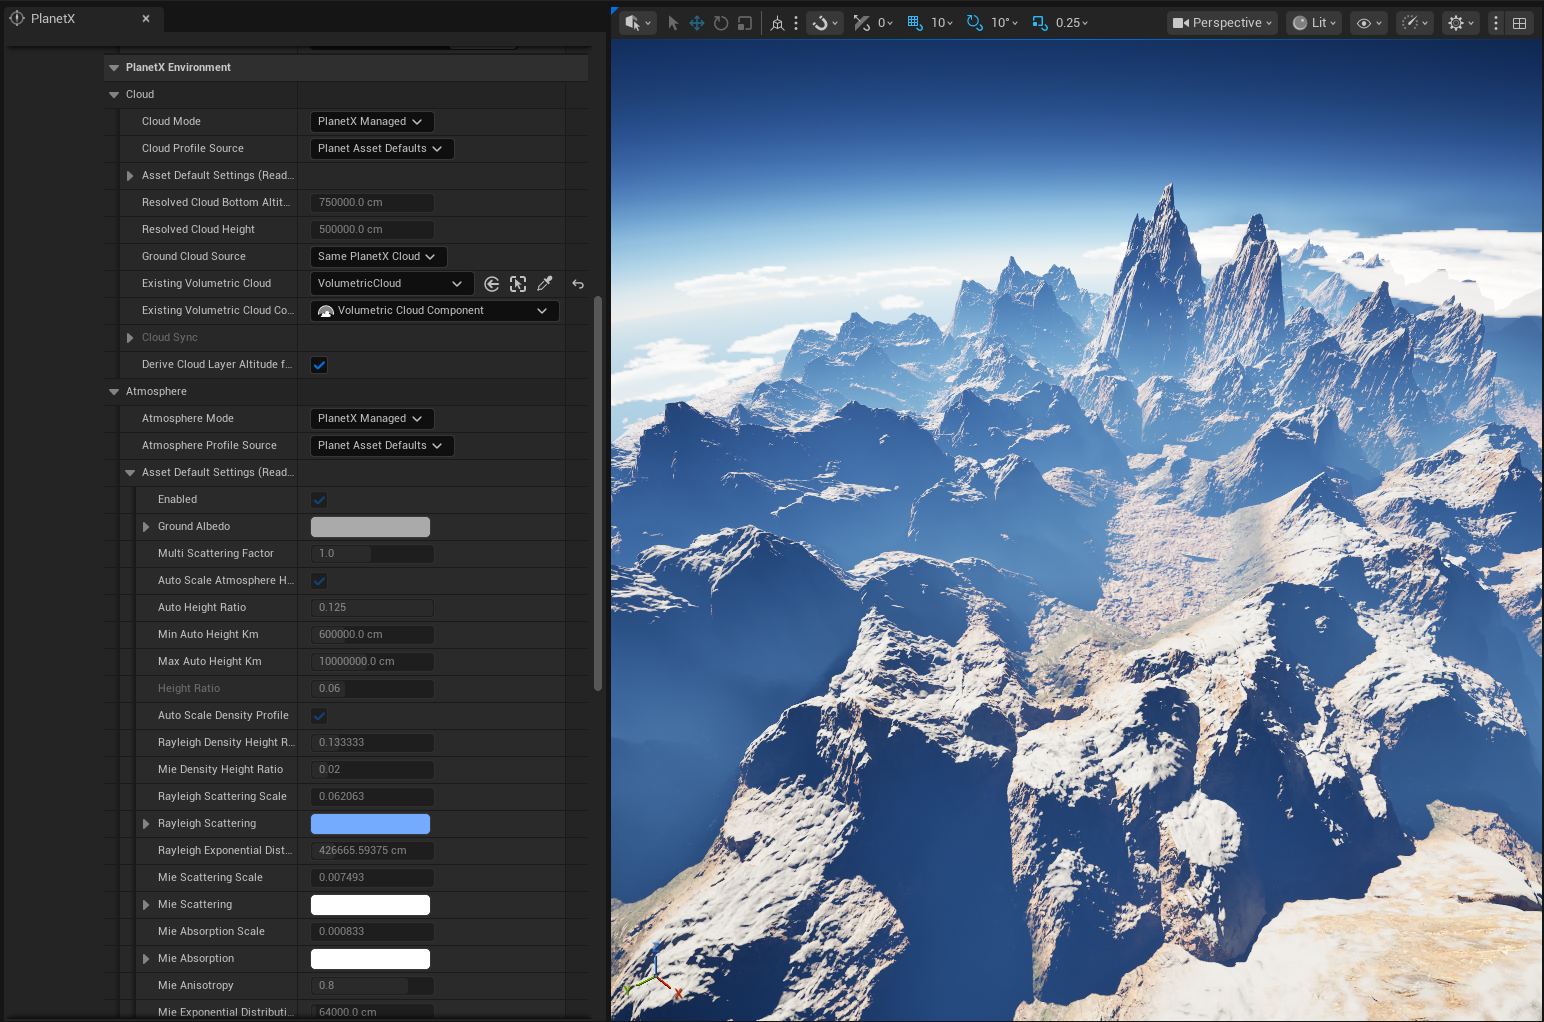Toggle grid location snapping
Viewport: 1544px width, 1022px height.
tap(915, 23)
